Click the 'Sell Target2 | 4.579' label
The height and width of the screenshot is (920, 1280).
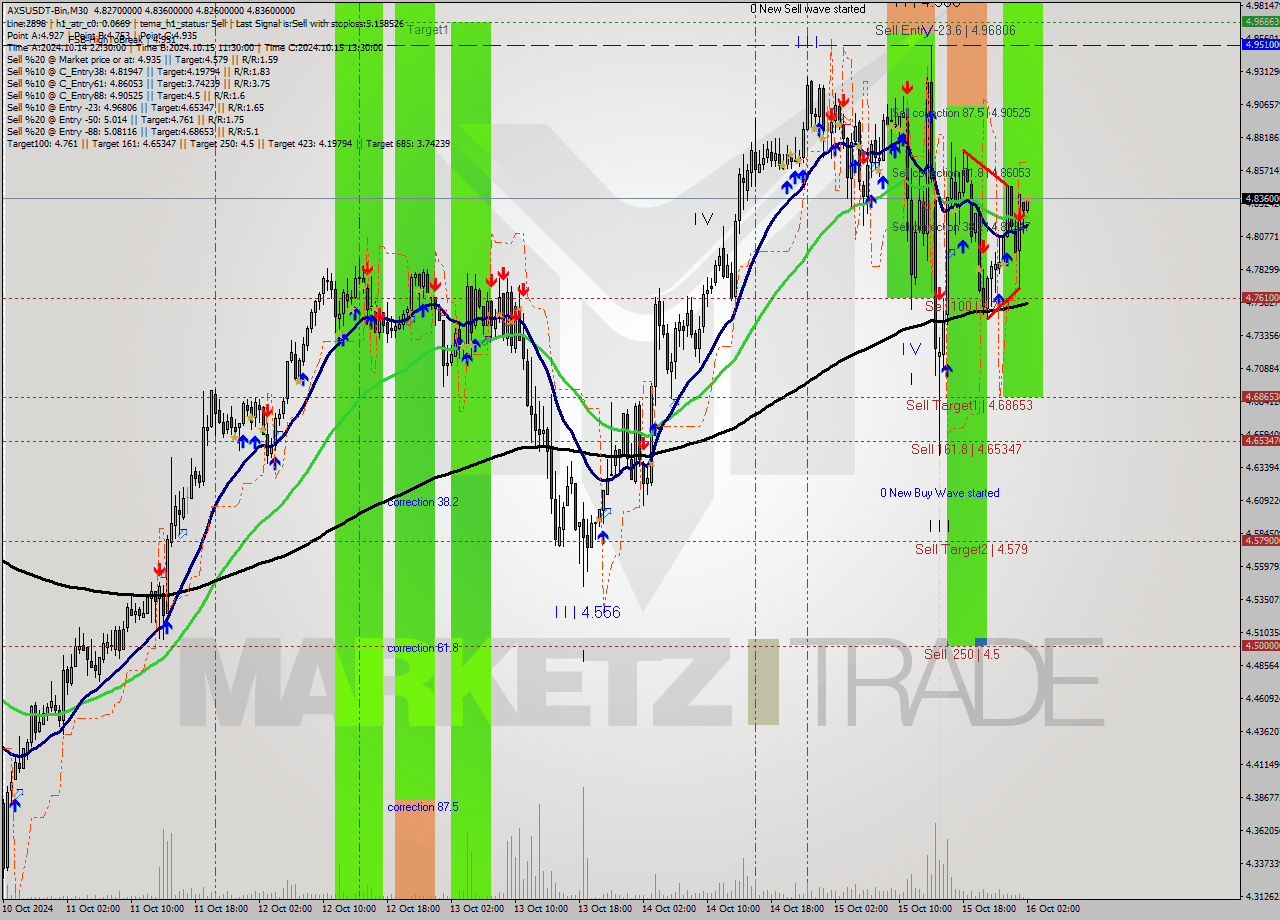971,549
